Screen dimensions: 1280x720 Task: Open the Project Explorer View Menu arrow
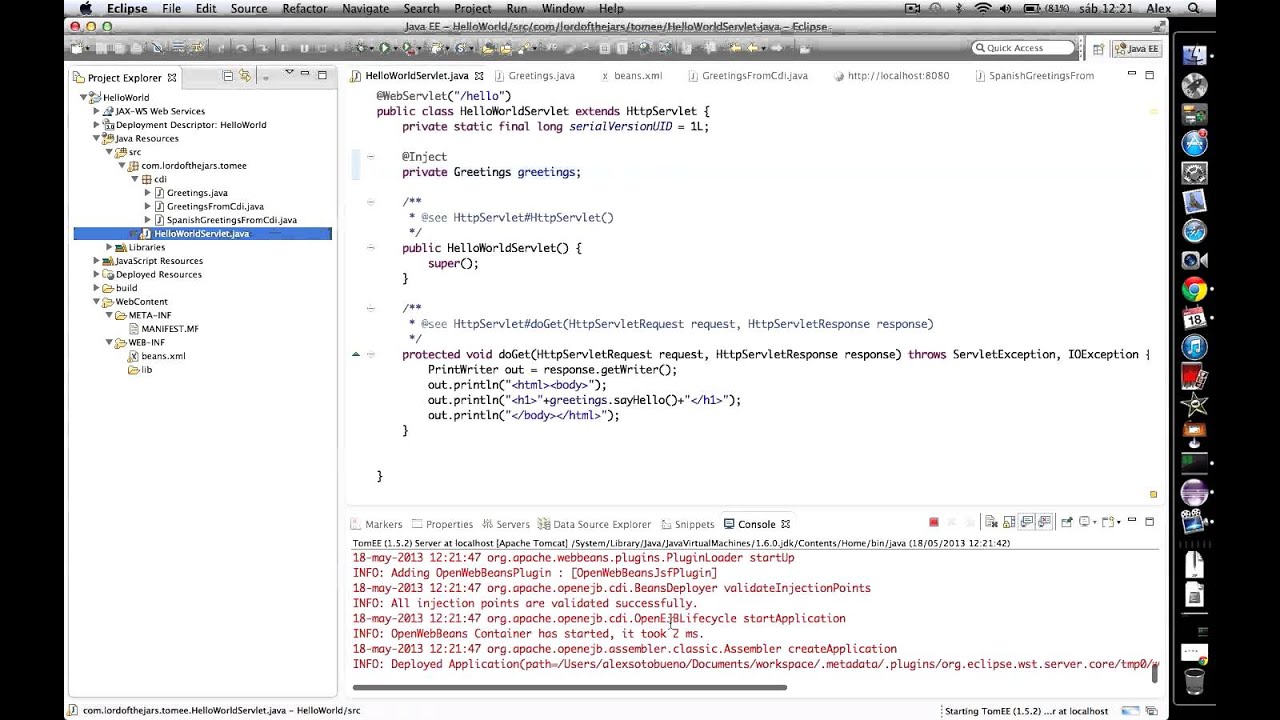point(288,74)
